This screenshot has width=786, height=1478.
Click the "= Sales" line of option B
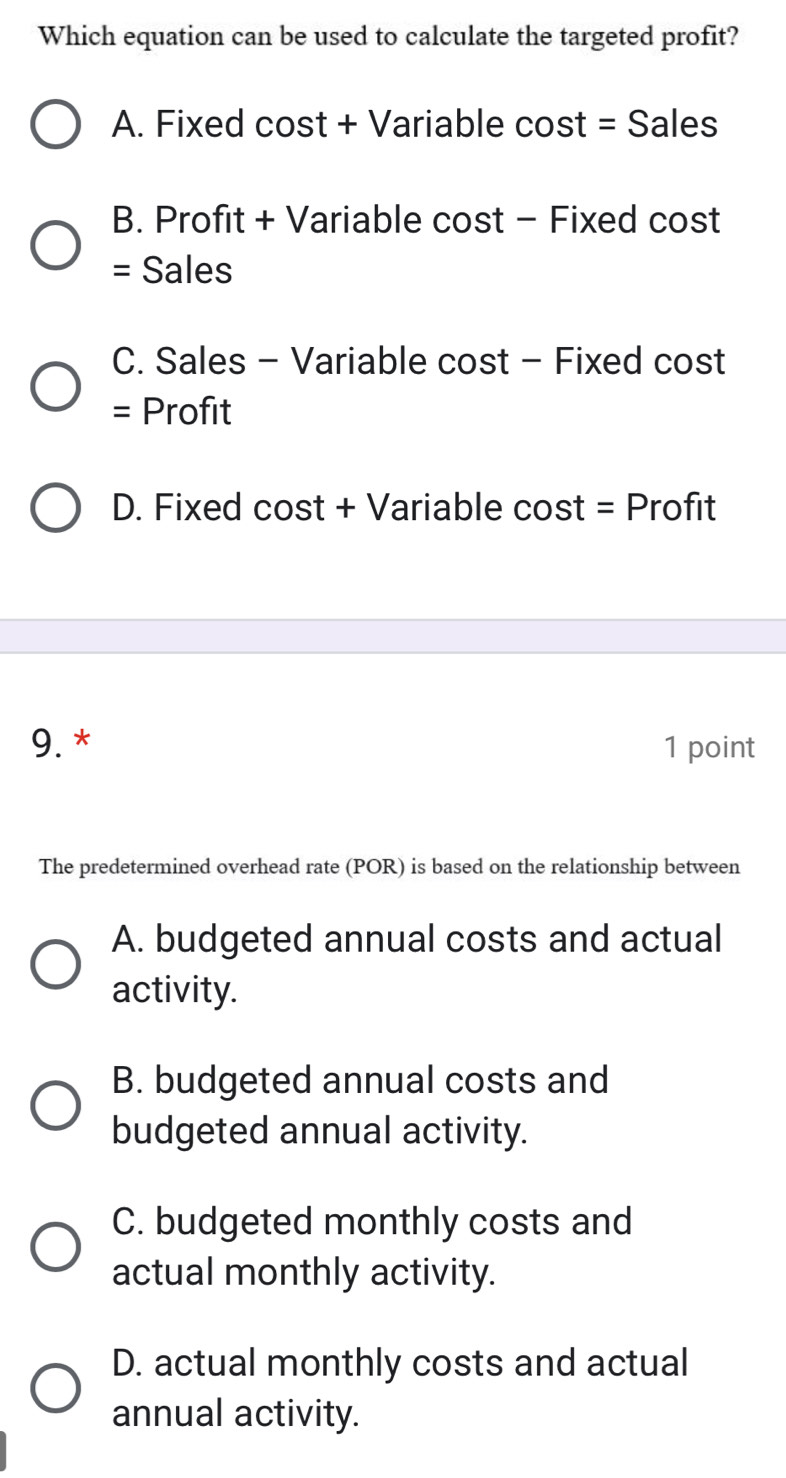173,271
